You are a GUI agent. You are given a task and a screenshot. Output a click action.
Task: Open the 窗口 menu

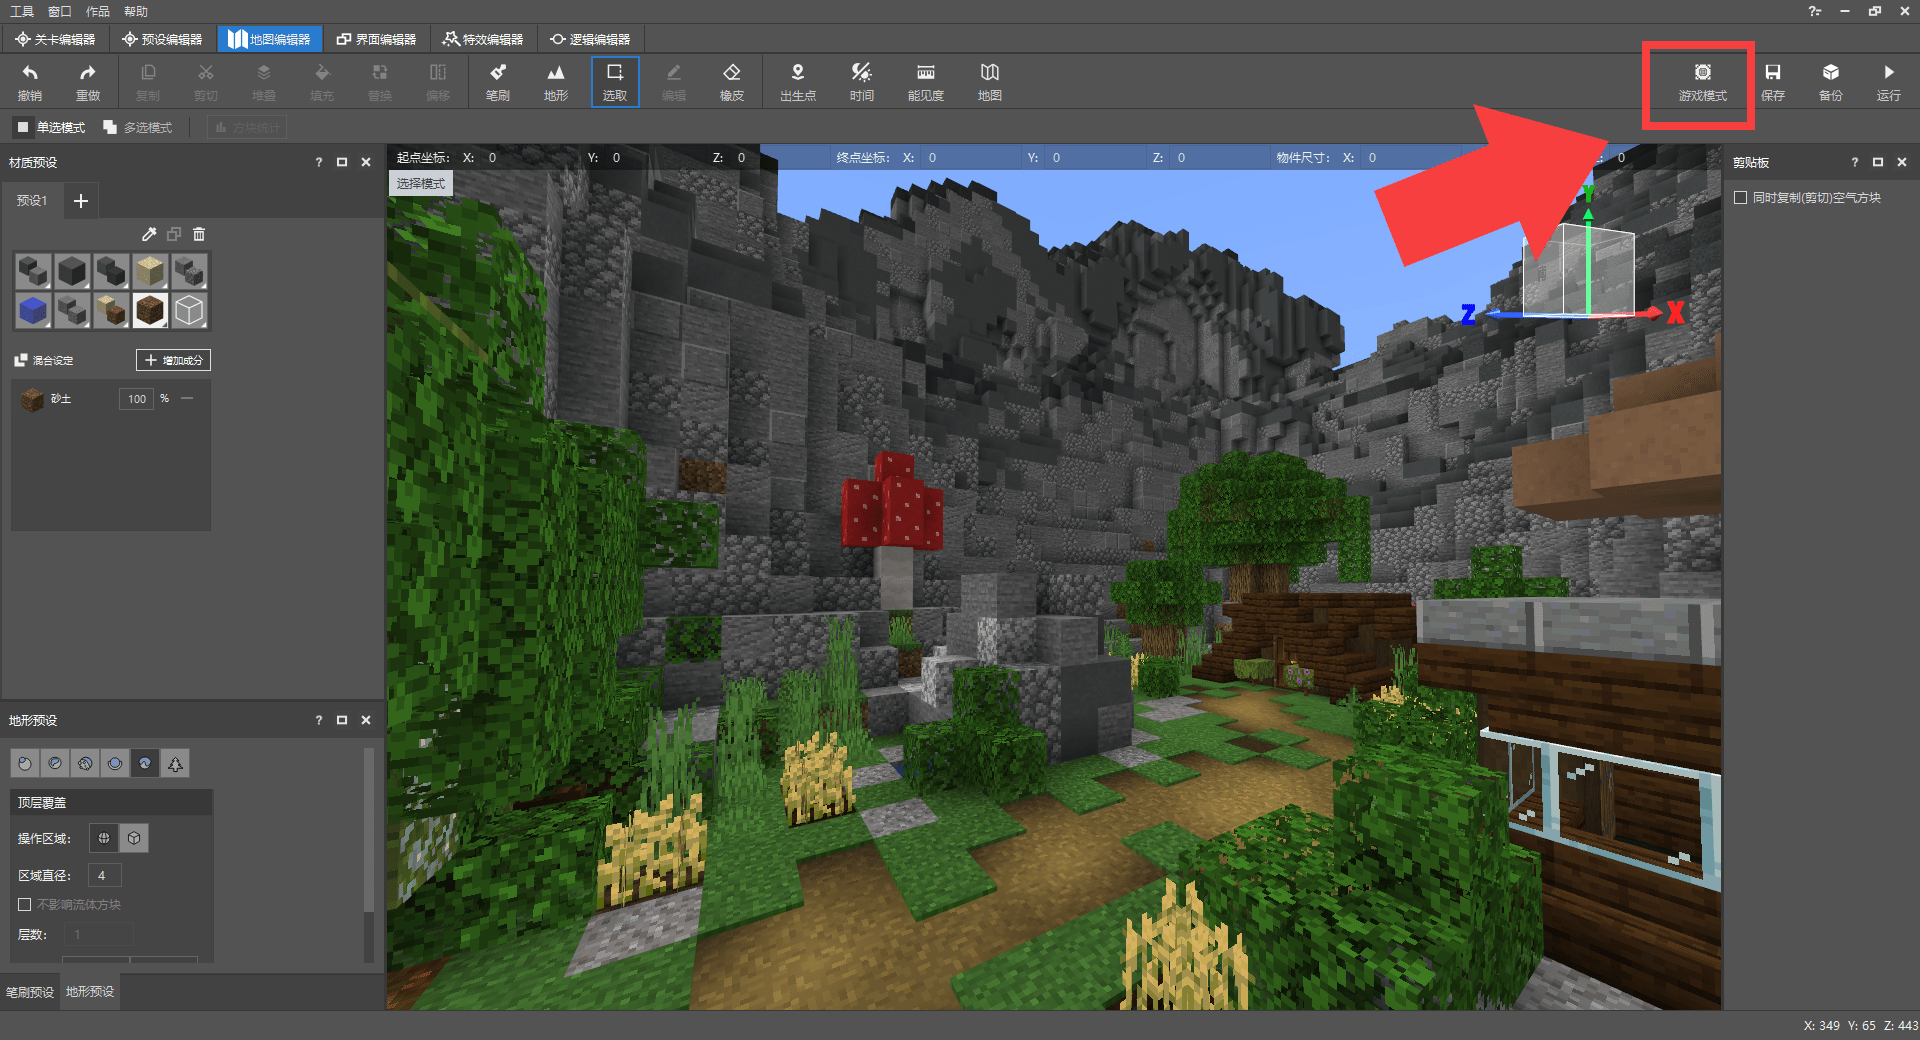tap(60, 12)
